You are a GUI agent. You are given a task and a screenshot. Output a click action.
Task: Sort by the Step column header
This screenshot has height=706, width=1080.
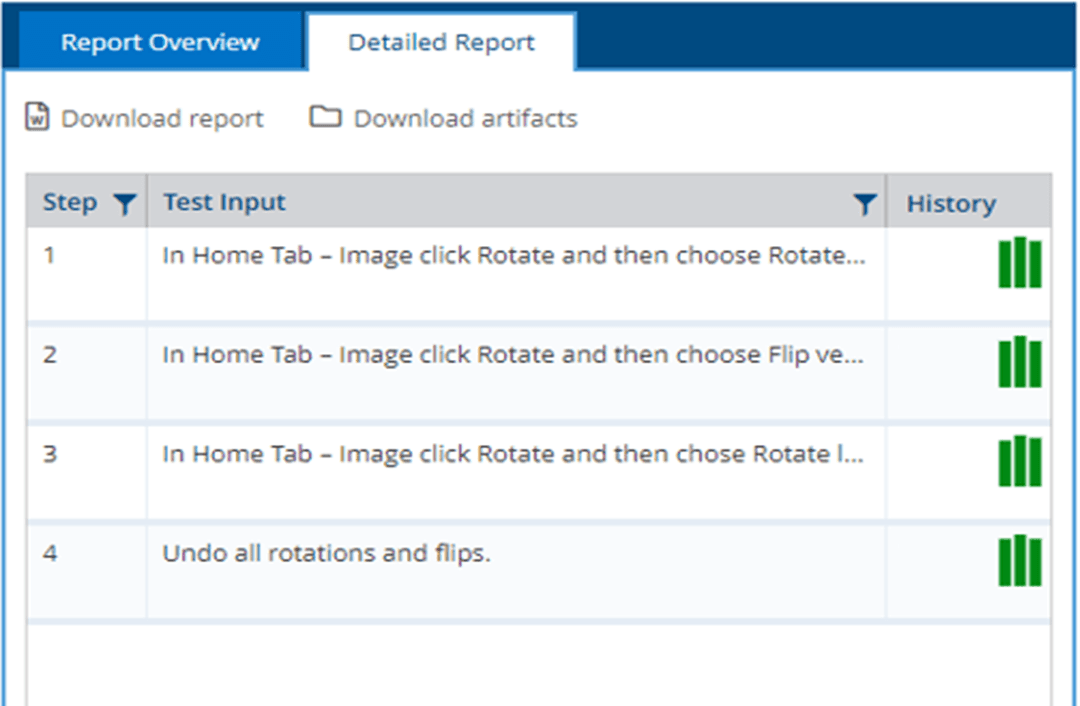pyautogui.click(x=70, y=203)
